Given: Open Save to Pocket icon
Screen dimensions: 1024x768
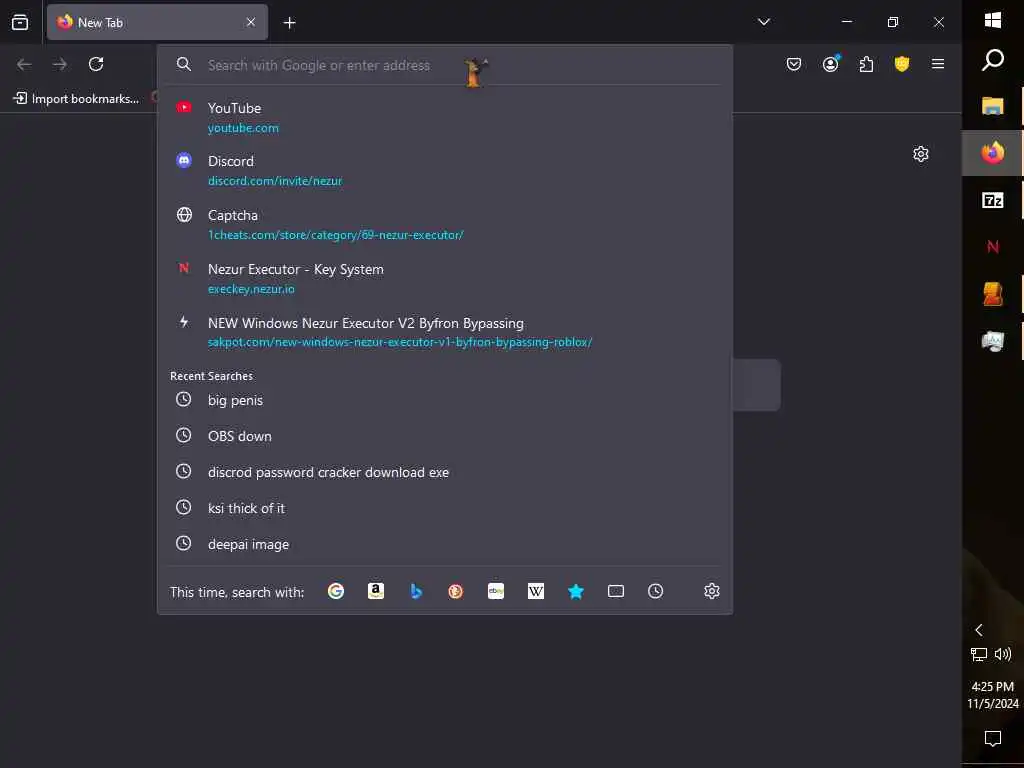Looking at the screenshot, I should [x=793, y=64].
